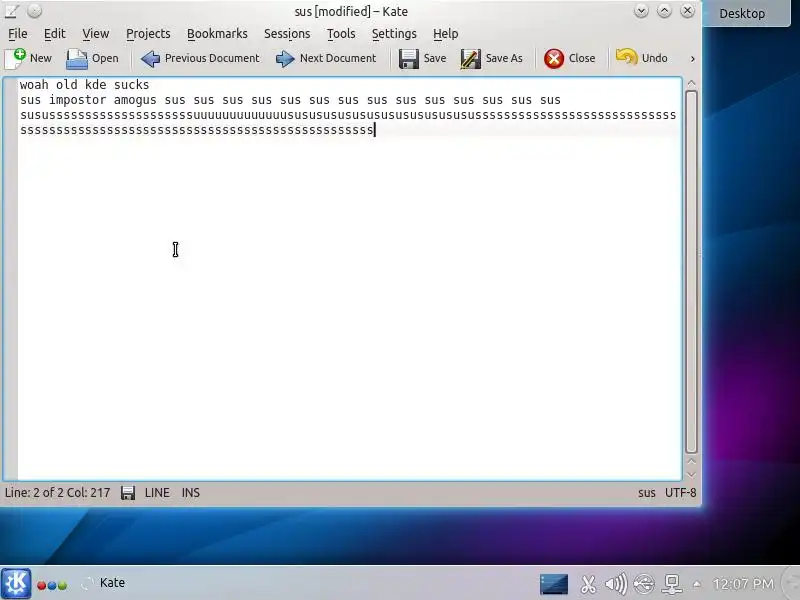Image resolution: width=800 pixels, height=600 pixels.
Task: Click the Line 2 of 2 Col 217 indicator
Action: (58, 493)
